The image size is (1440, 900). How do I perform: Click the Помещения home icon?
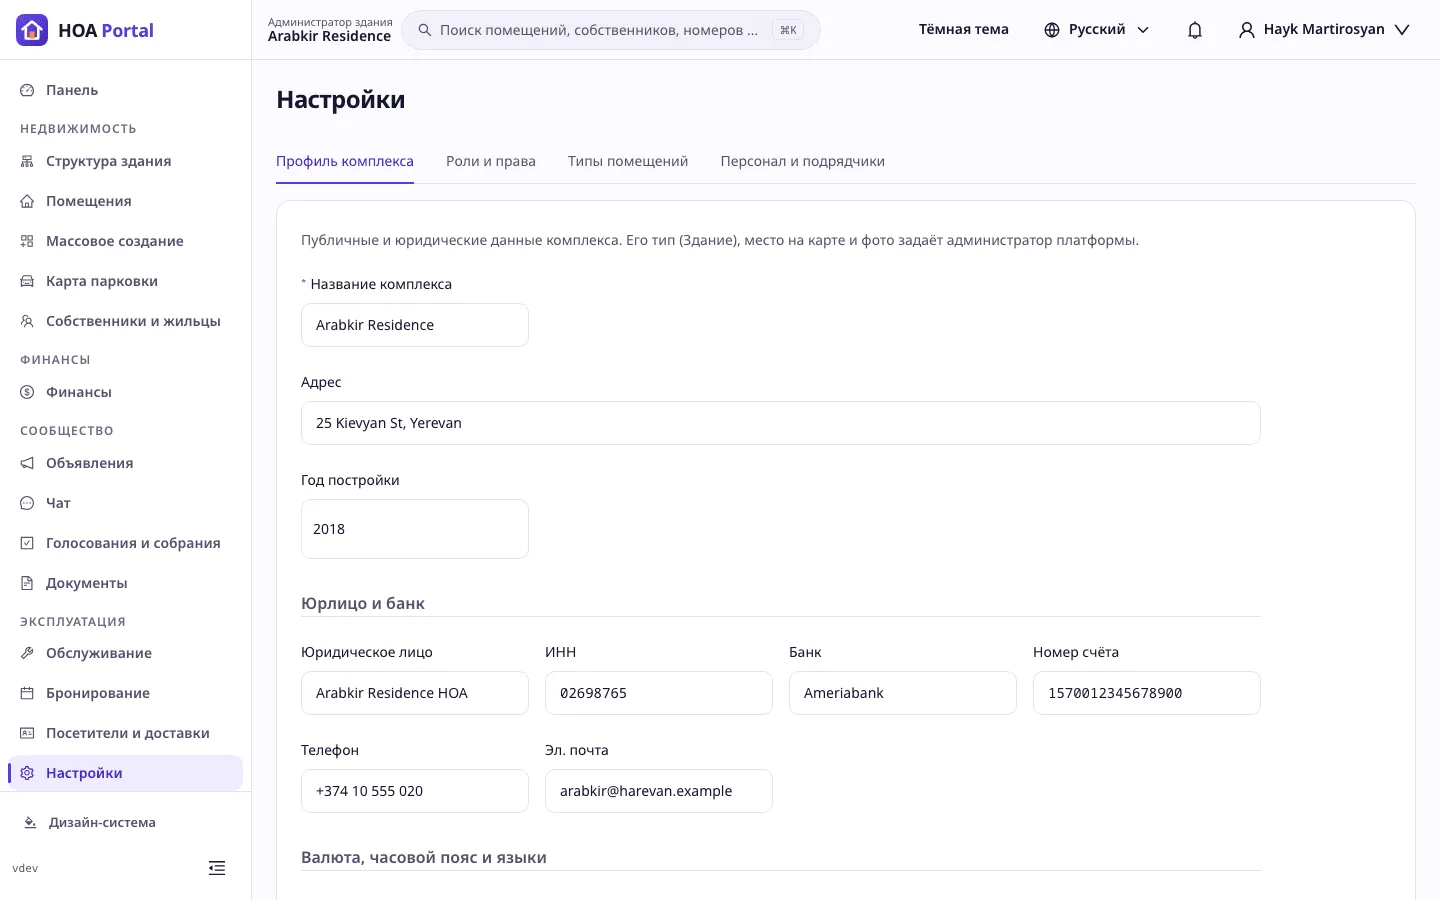click(27, 201)
